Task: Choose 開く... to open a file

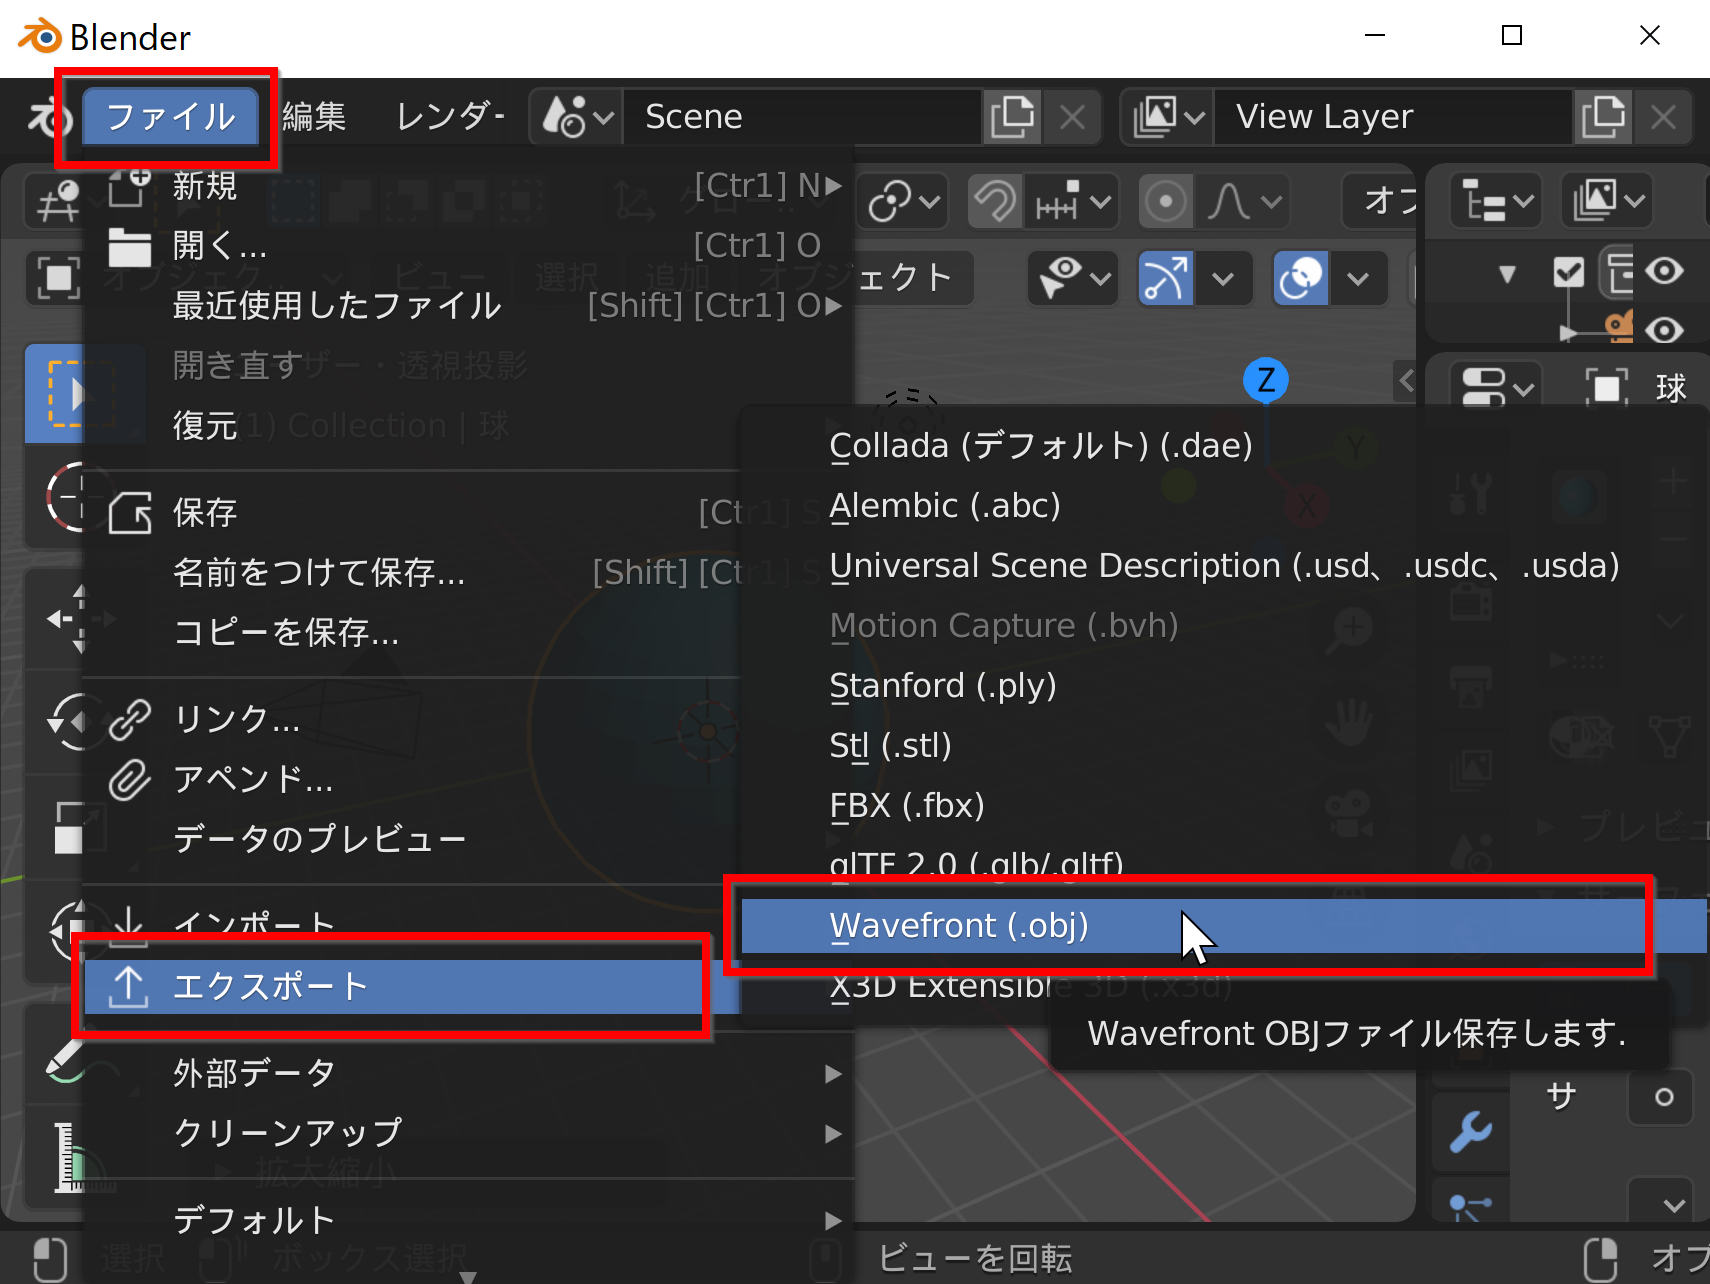Action: point(468,246)
